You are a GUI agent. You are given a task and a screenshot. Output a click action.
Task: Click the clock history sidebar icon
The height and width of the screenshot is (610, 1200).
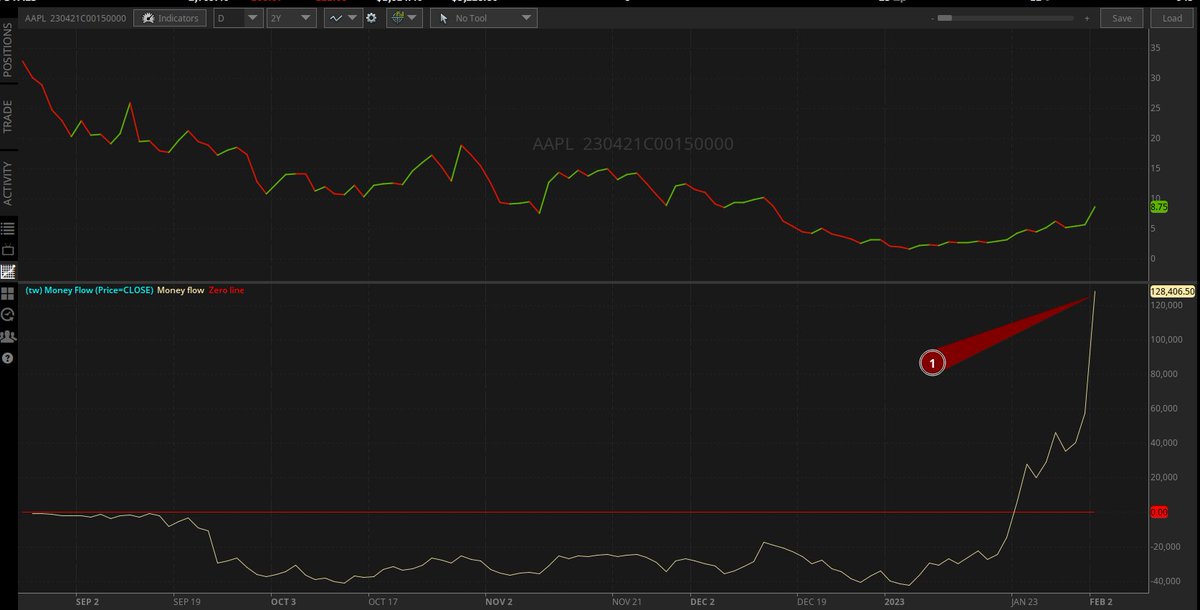pyautogui.click(x=8, y=314)
